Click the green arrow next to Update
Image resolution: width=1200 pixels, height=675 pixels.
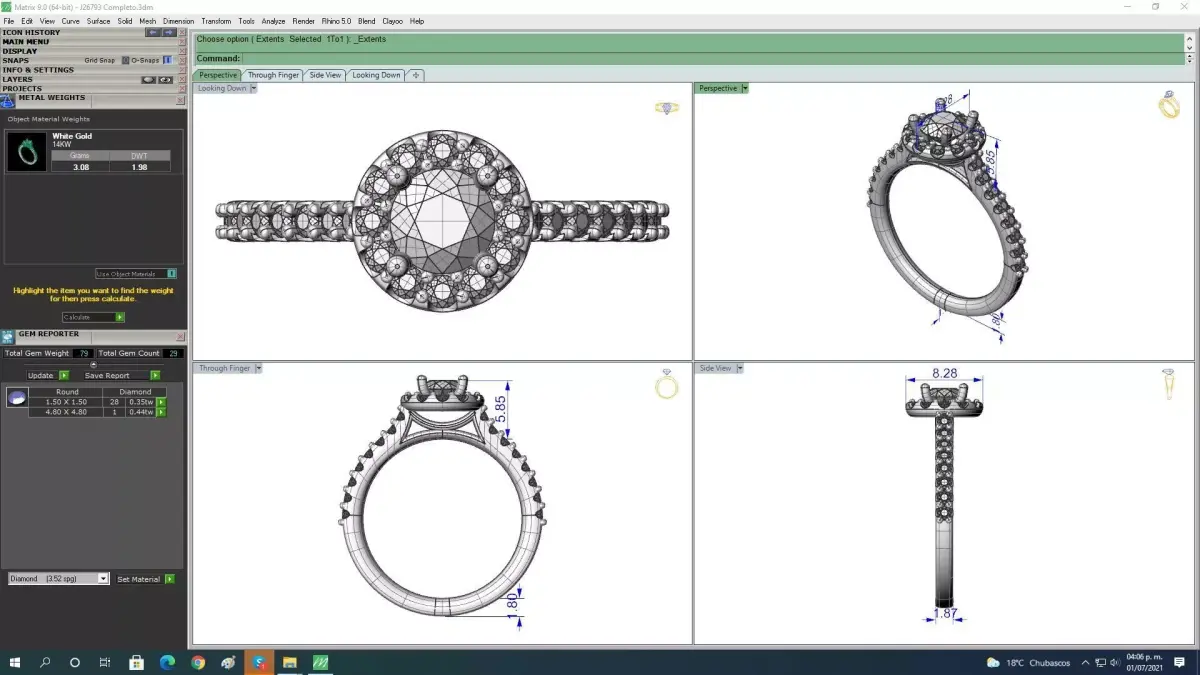click(64, 375)
